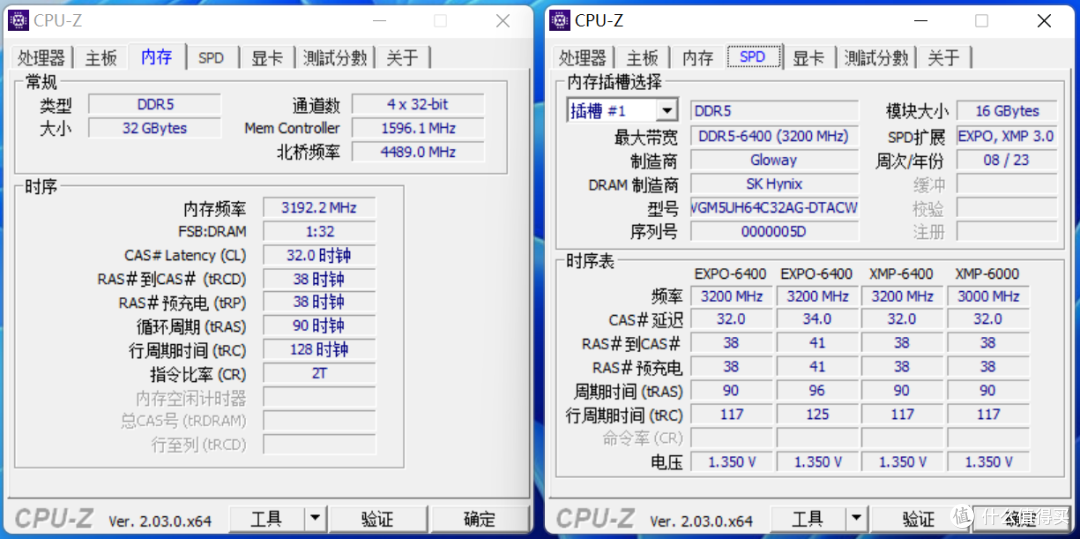Click 工具 button in right CPU-Z window
Screen dimensions: 1080x539
pos(807,519)
